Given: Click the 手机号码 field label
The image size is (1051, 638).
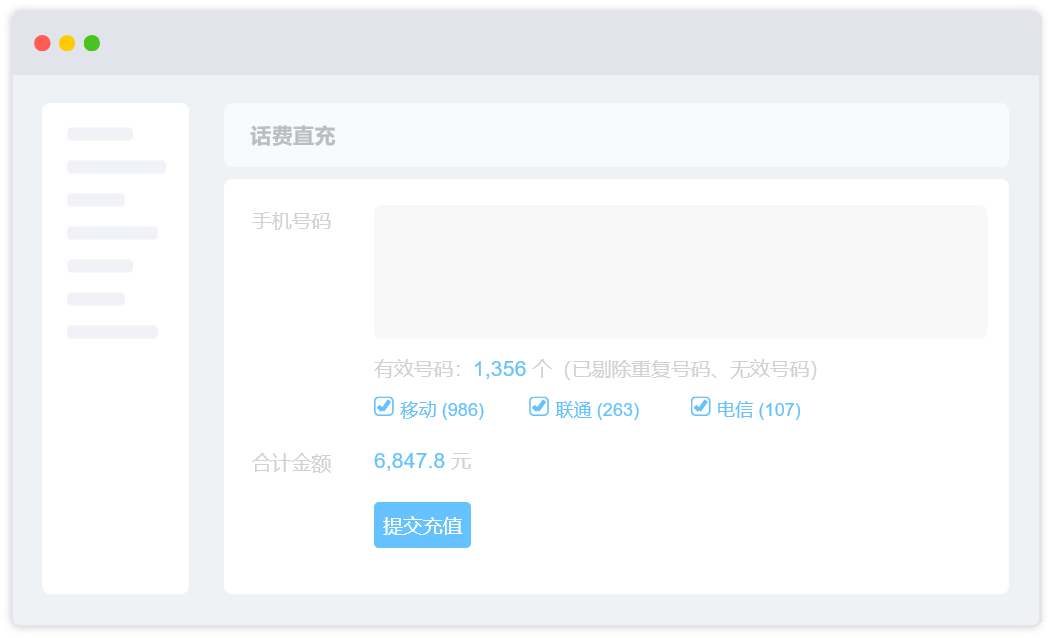Looking at the screenshot, I should pos(291,221).
